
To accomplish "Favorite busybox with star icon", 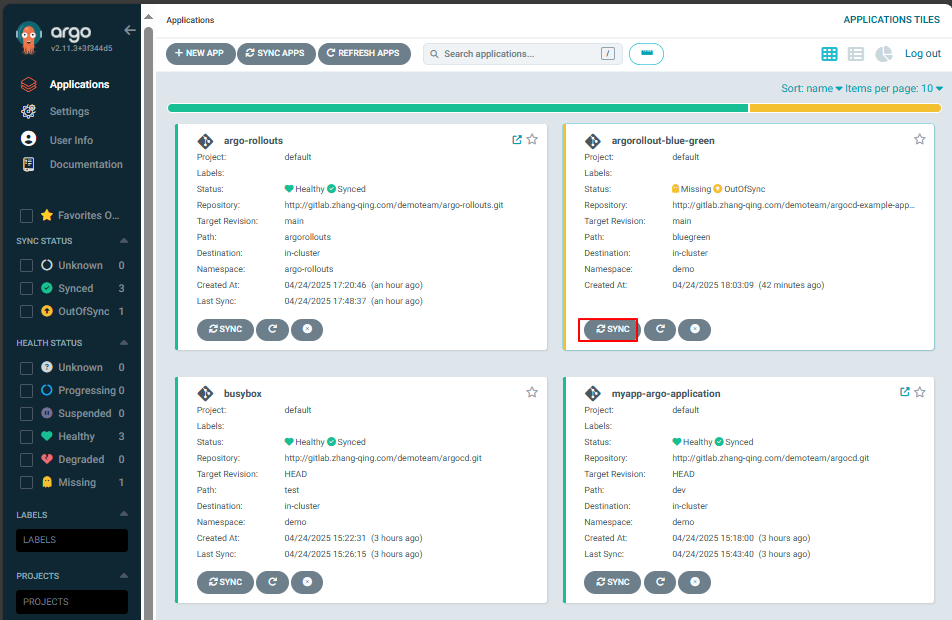I will click(532, 392).
